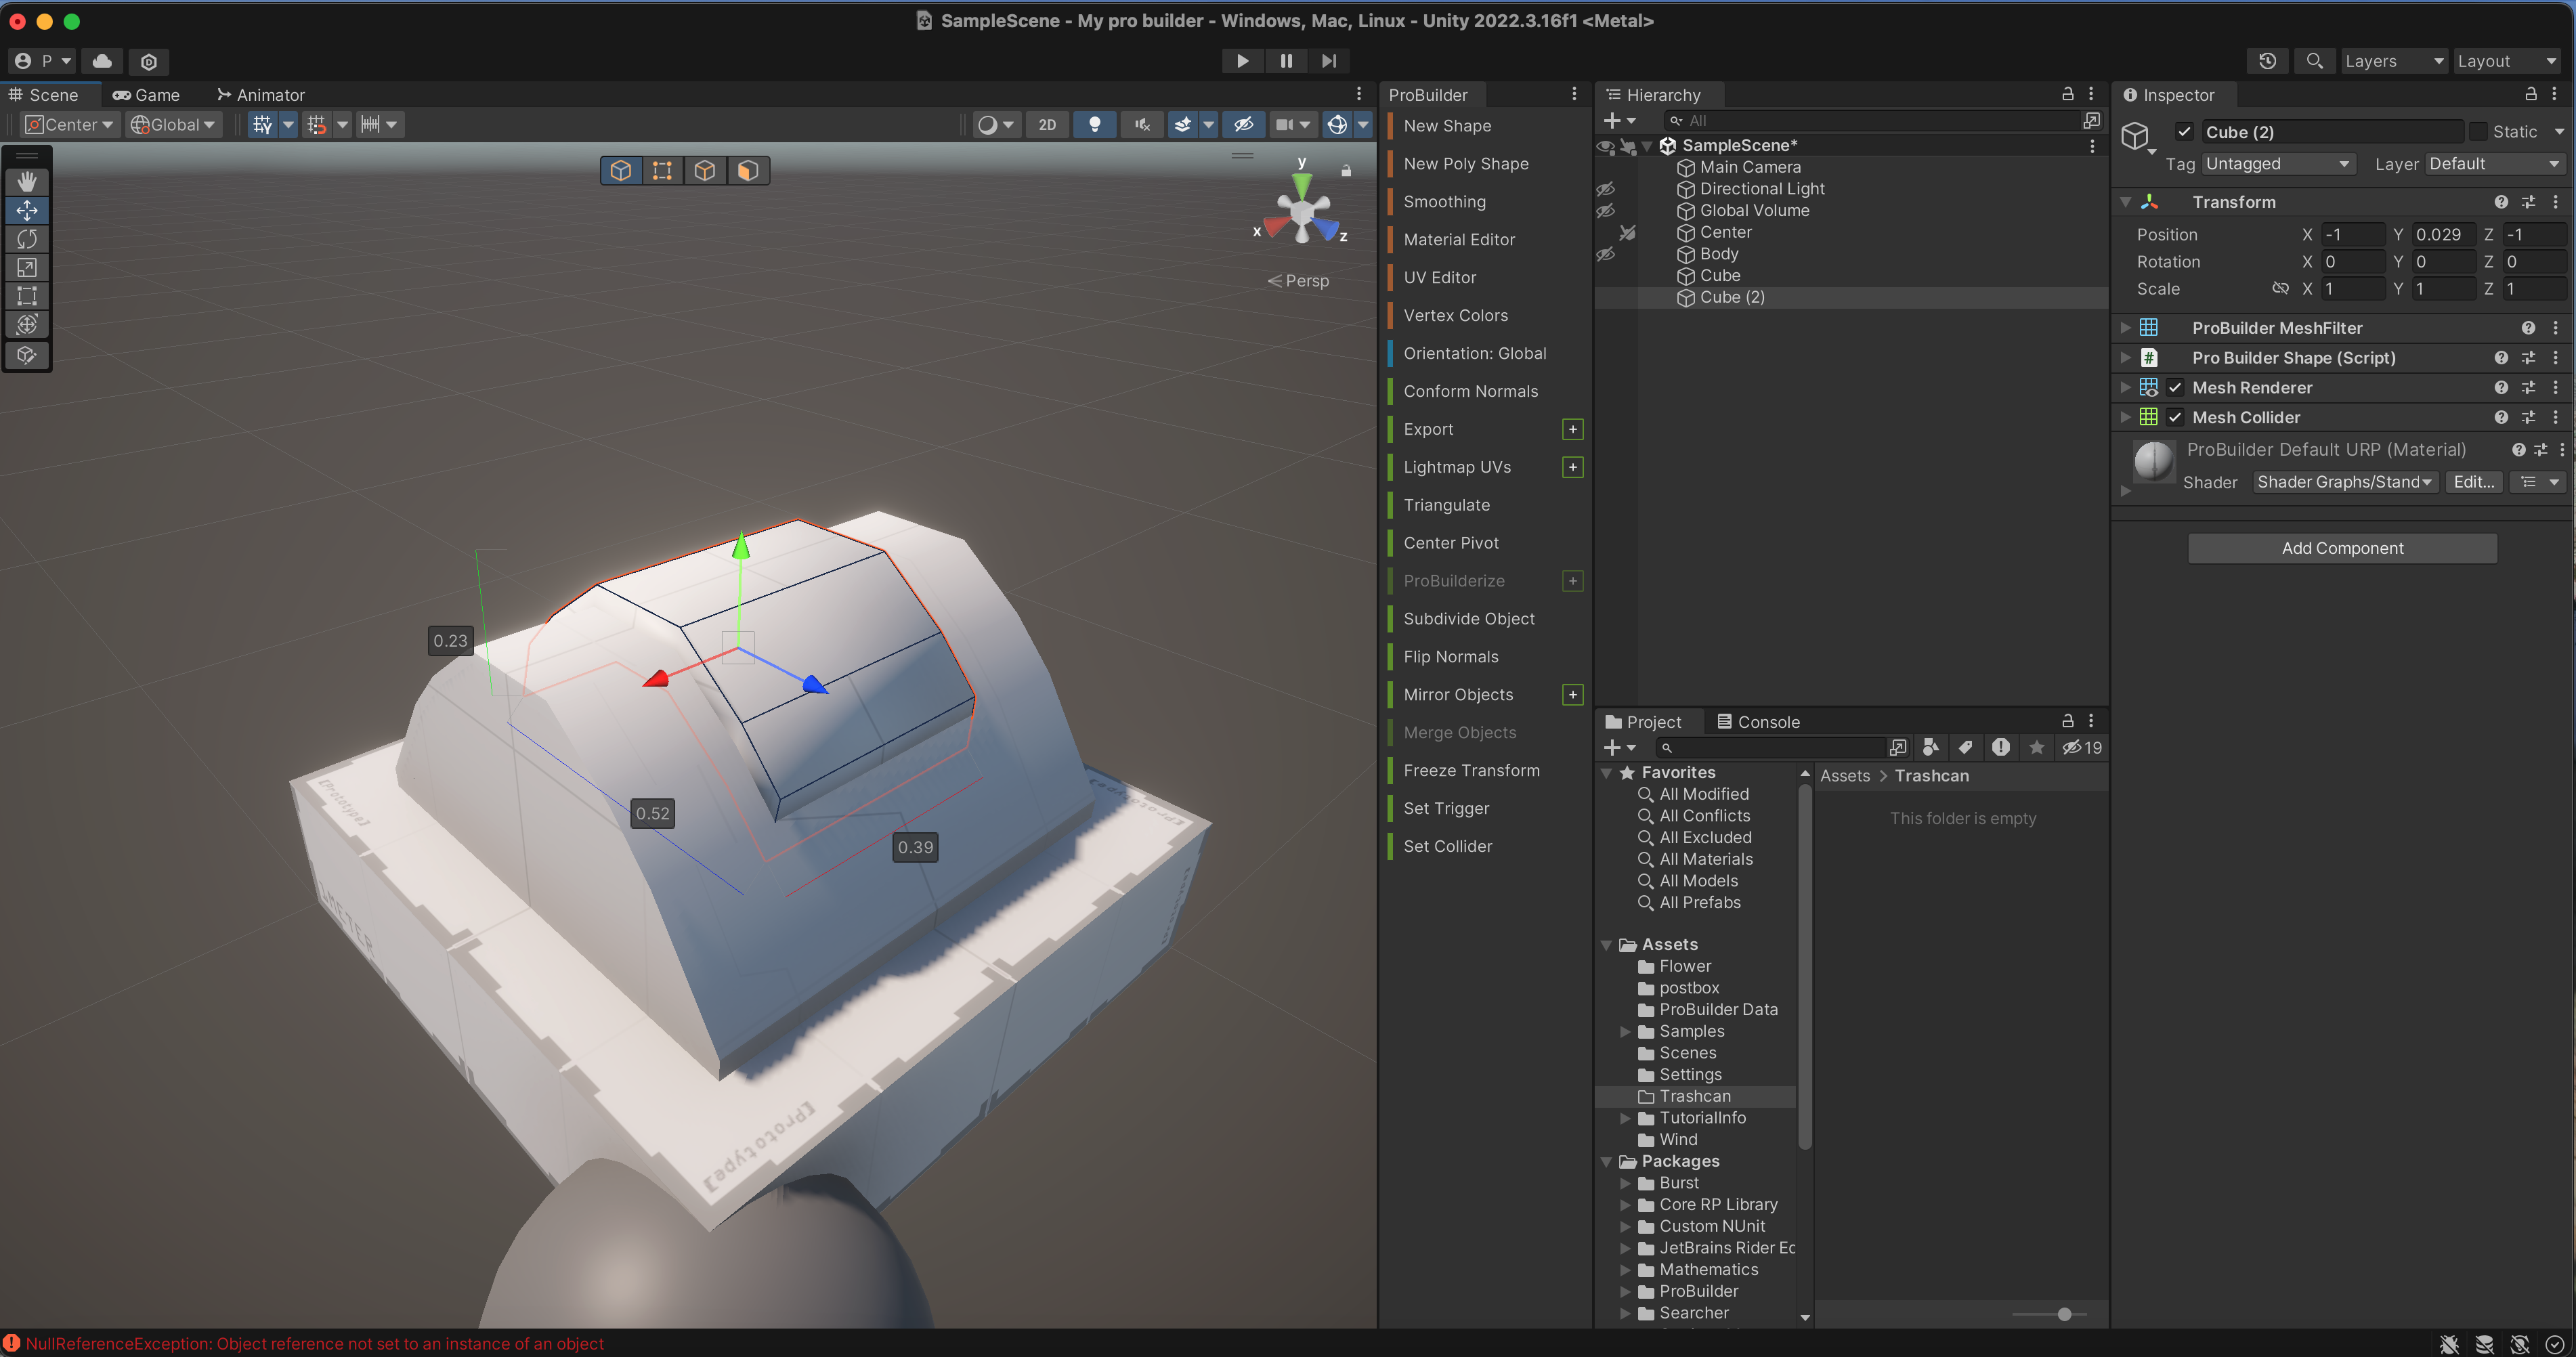Open the Undo History icon
Image resolution: width=2576 pixels, height=1357 pixels.
click(x=2267, y=61)
